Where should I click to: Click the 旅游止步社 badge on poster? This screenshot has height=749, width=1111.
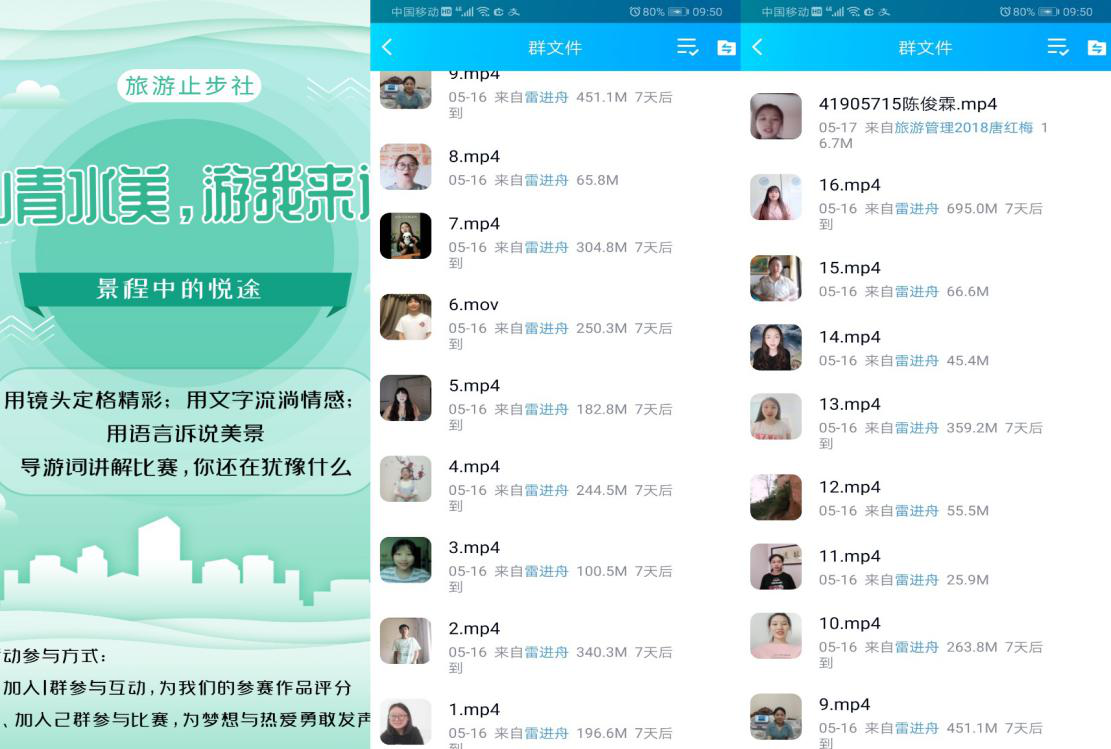coord(189,86)
